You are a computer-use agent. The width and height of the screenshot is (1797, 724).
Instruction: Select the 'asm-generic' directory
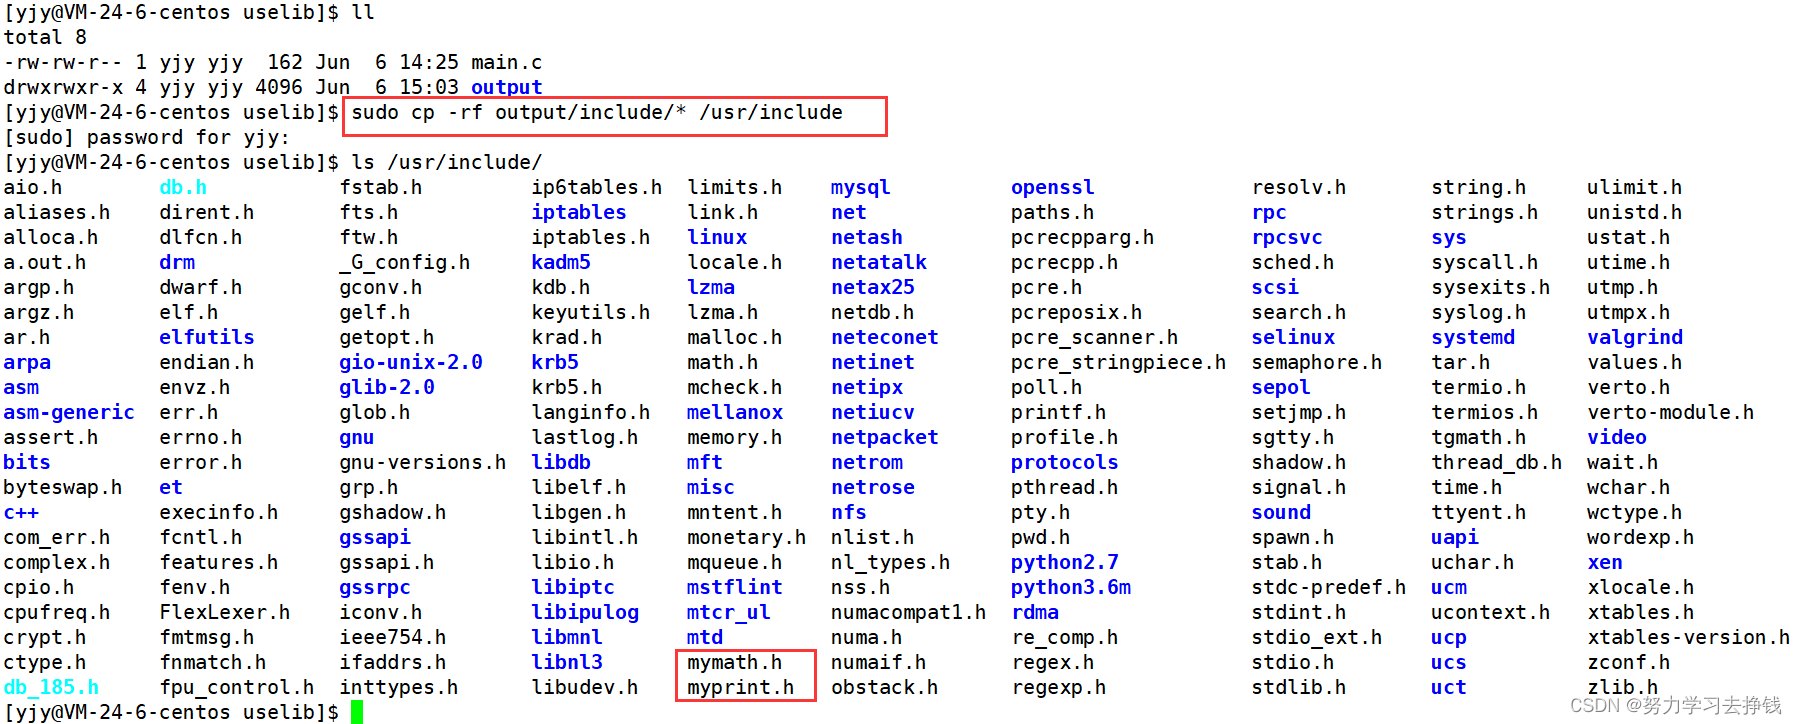click(69, 413)
